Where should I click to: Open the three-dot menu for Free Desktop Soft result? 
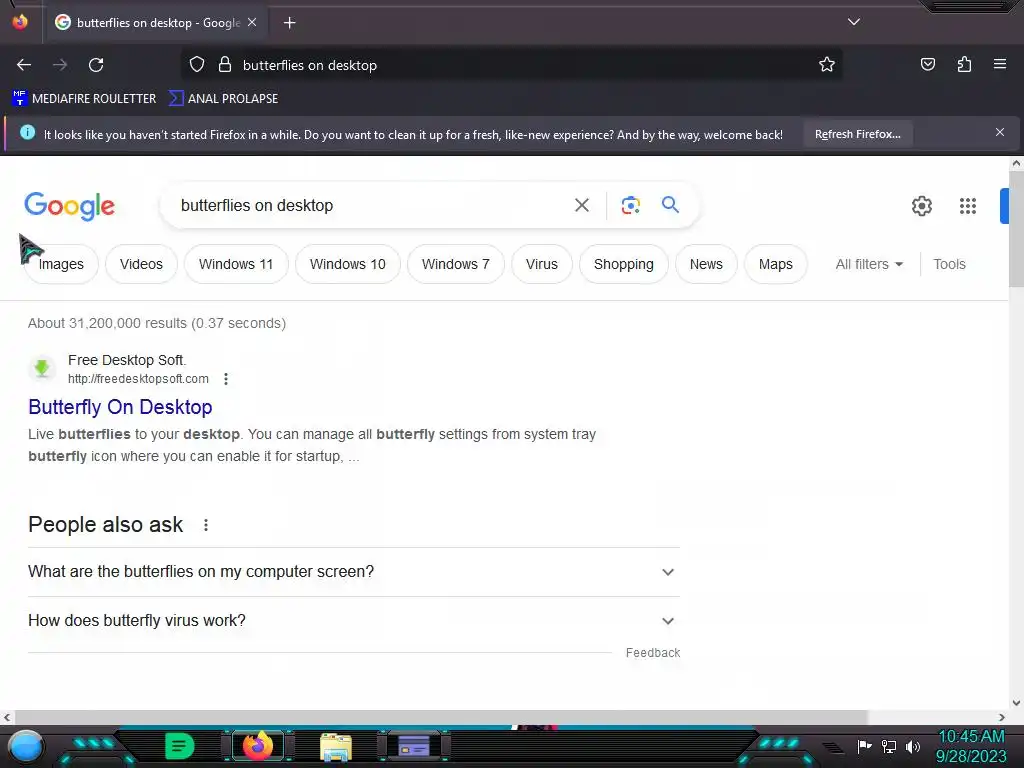coord(226,379)
